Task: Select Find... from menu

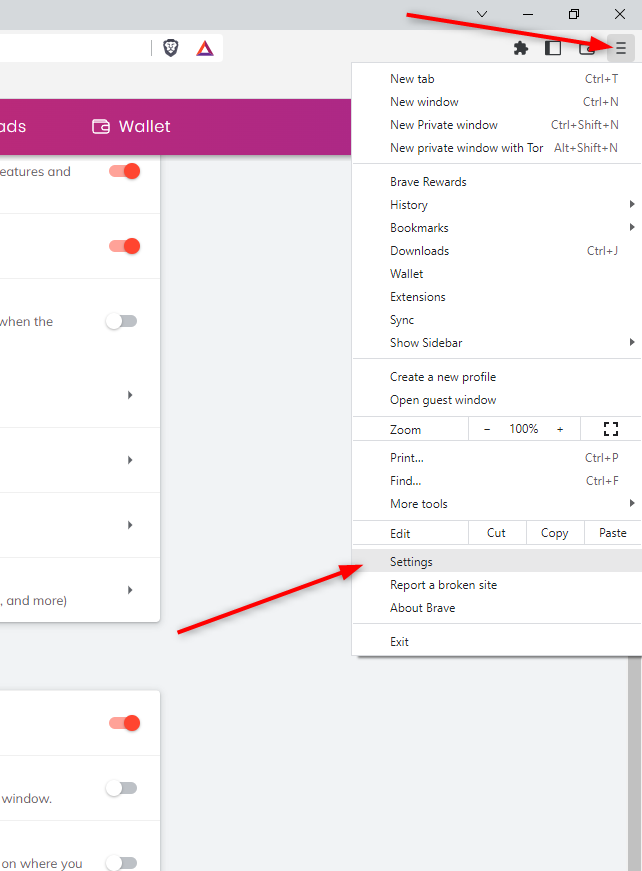Action: pos(496,481)
